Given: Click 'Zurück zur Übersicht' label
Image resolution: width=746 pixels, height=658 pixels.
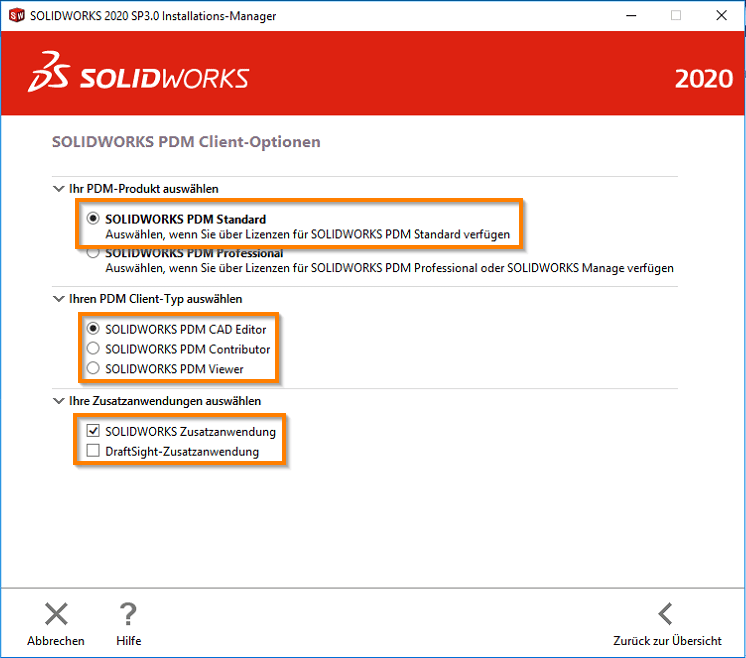Looking at the screenshot, I should pos(667,641).
